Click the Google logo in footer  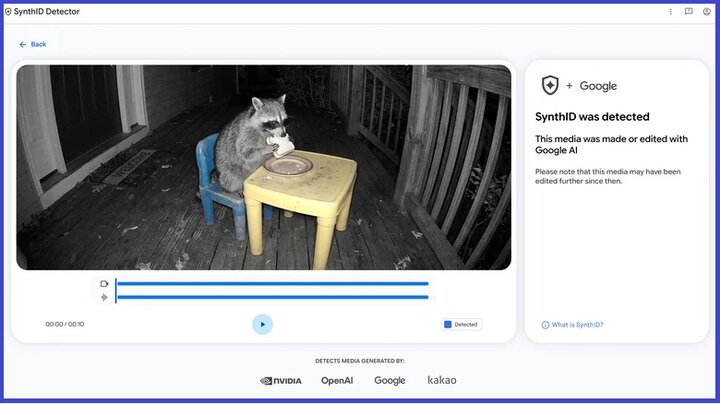coord(390,381)
